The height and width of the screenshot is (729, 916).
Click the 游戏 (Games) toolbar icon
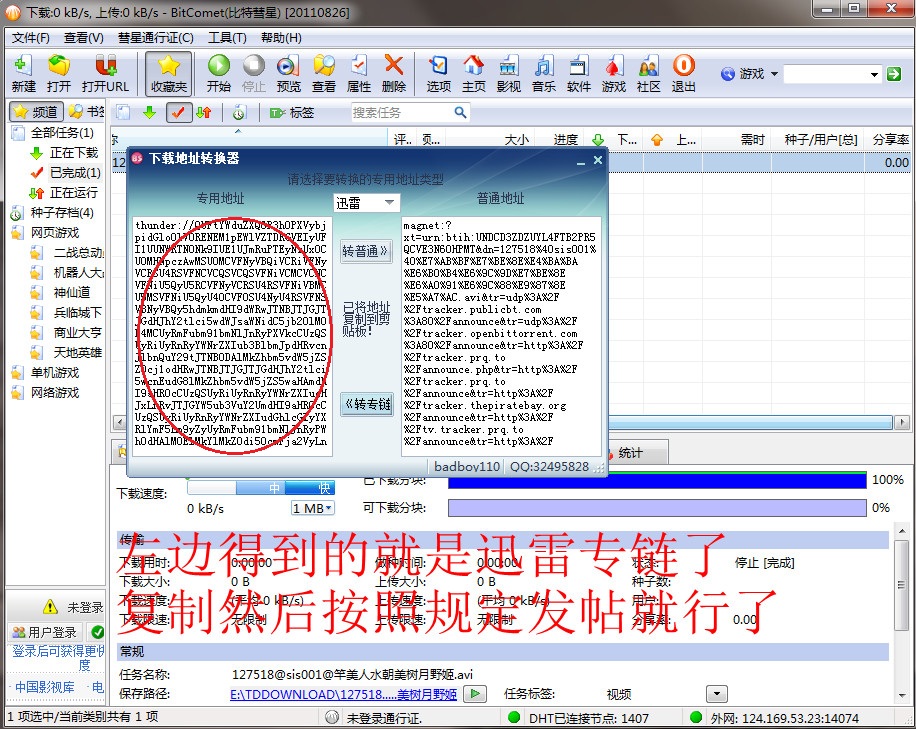click(614, 74)
